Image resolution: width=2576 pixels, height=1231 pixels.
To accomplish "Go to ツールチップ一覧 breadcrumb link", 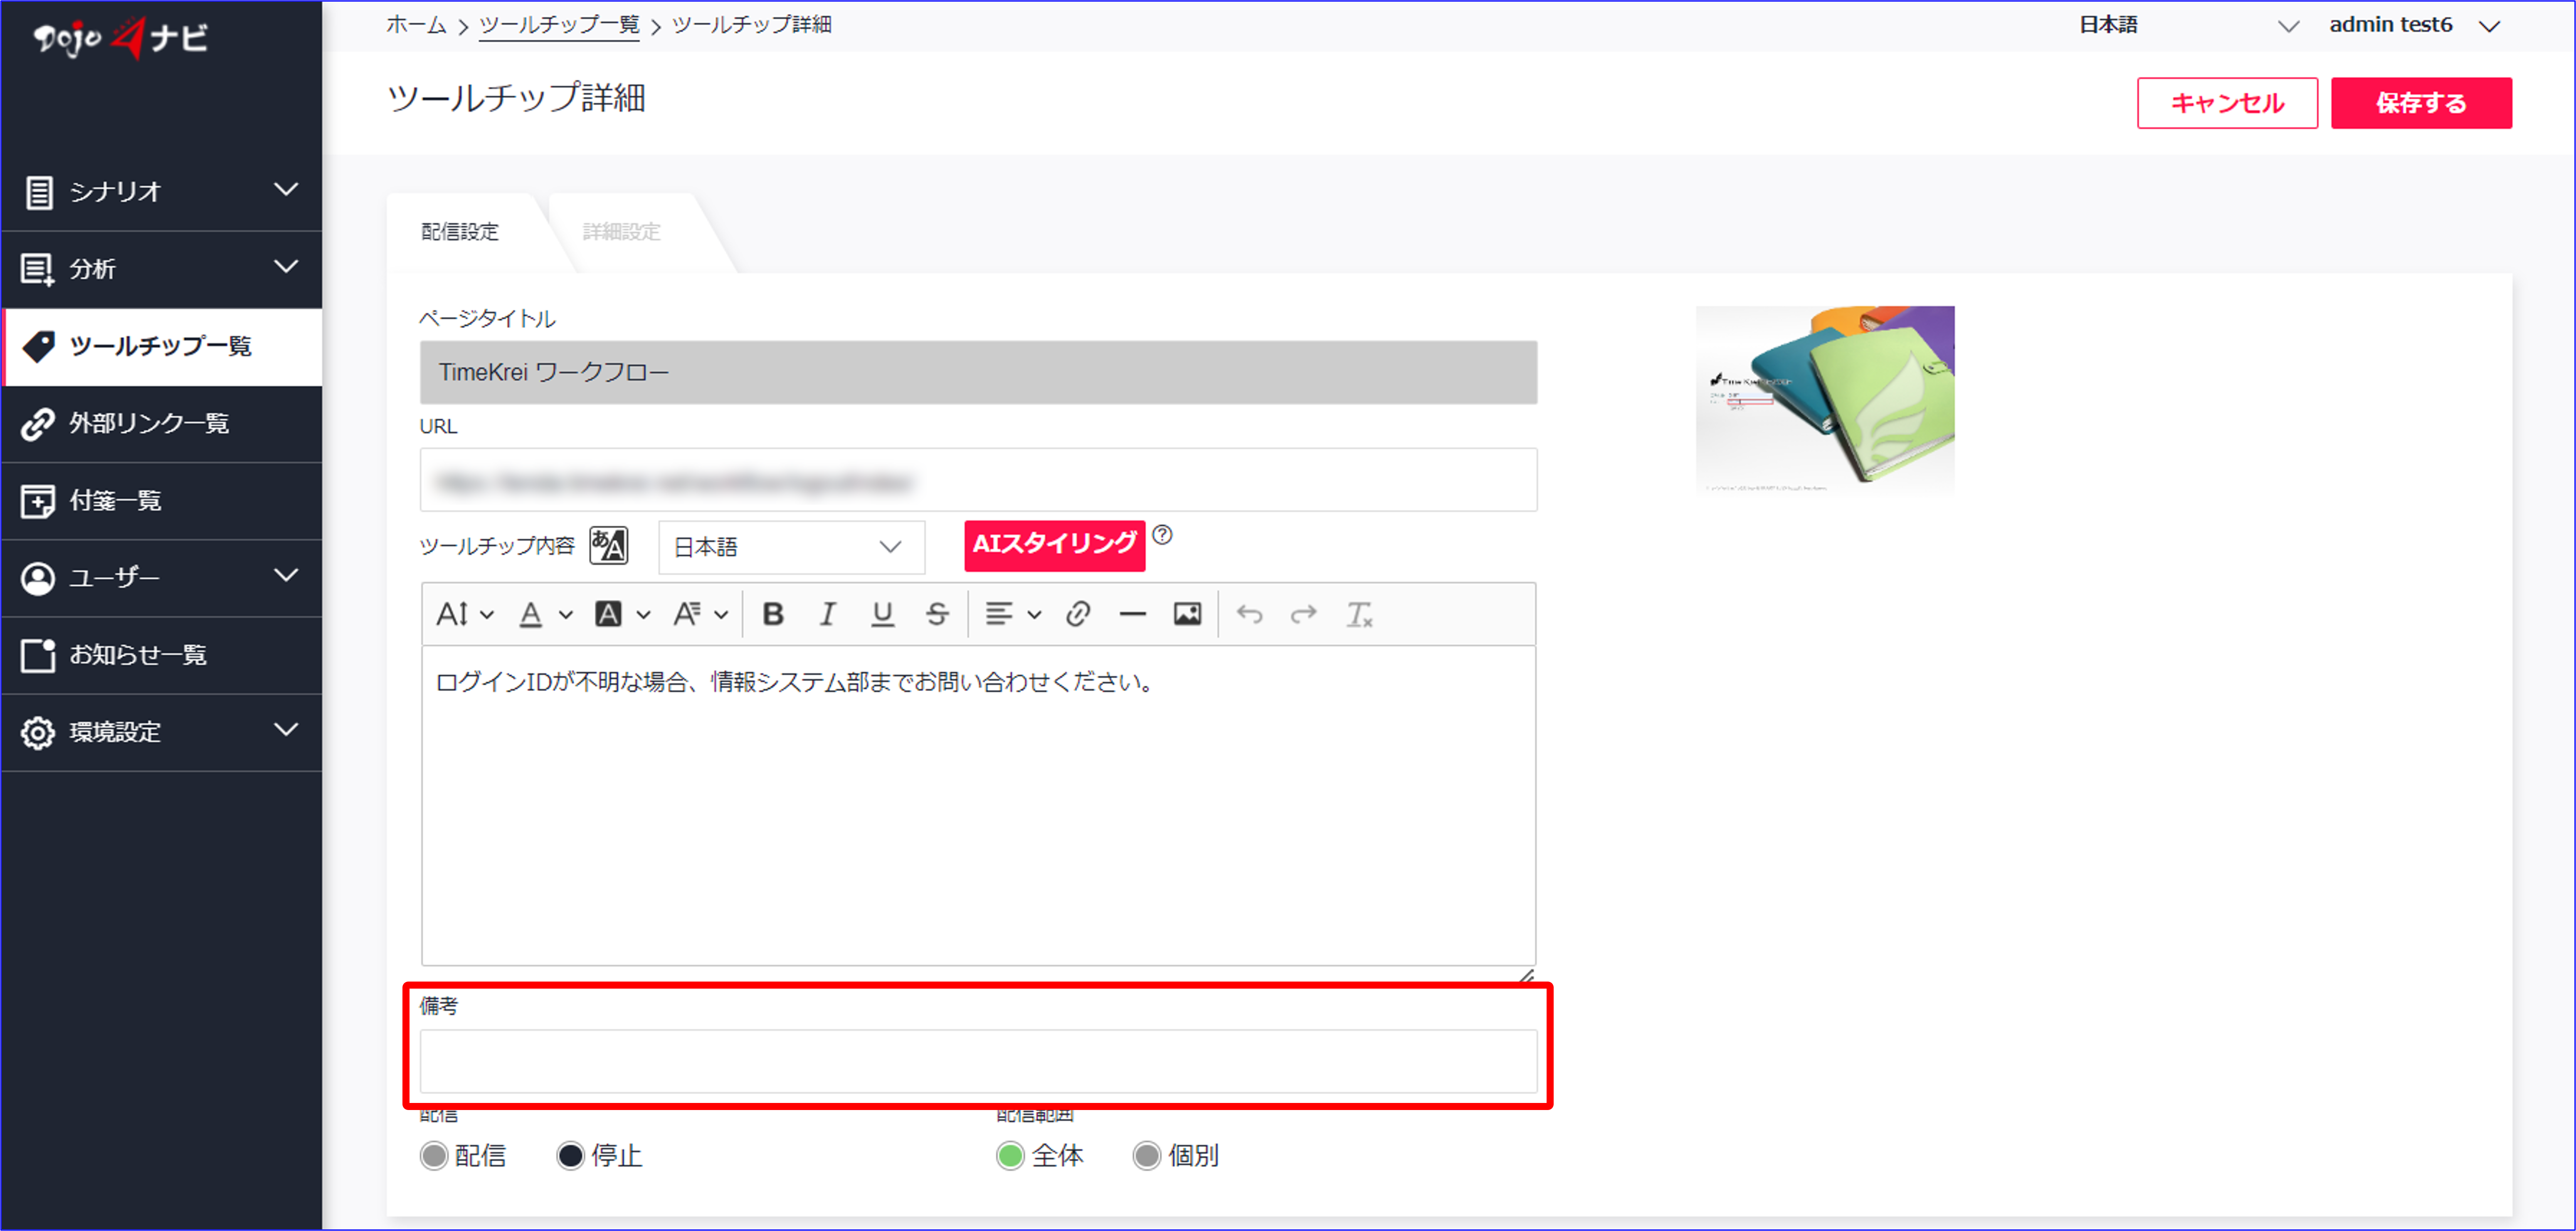I will tap(559, 25).
